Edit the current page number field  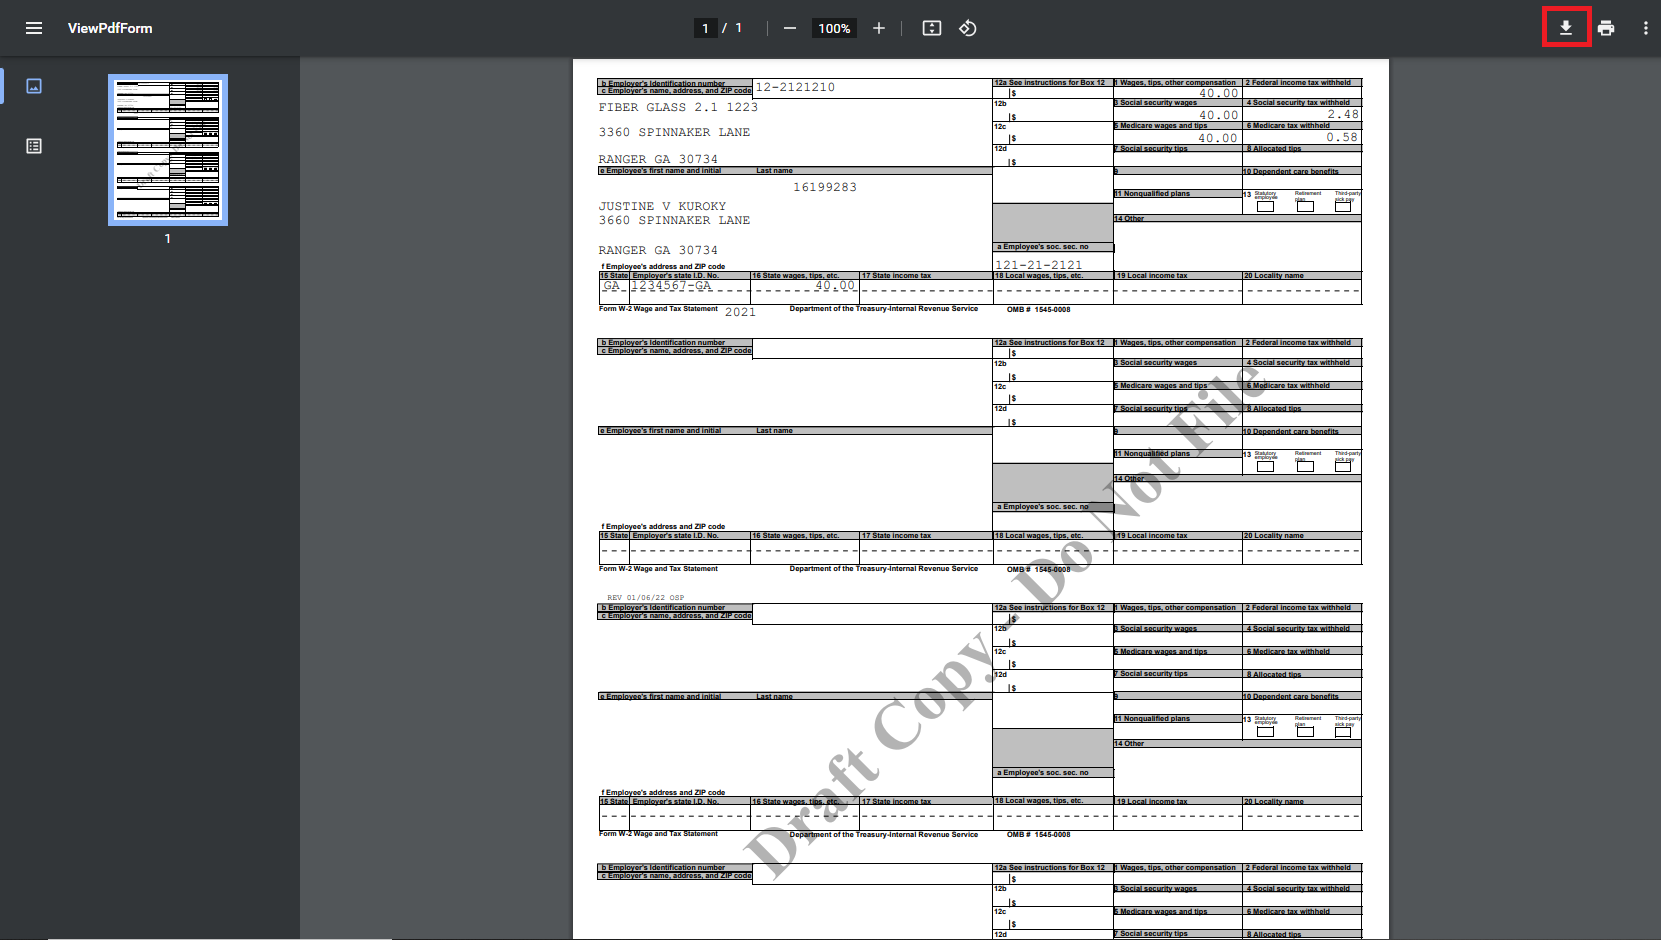click(705, 28)
